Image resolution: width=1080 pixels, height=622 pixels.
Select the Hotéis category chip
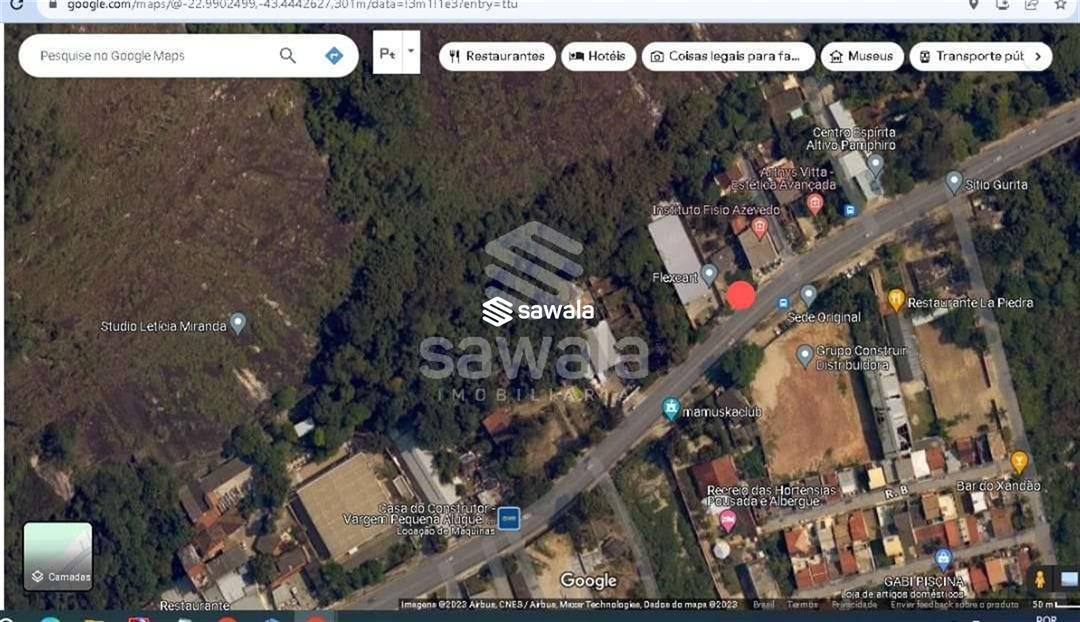click(x=598, y=56)
